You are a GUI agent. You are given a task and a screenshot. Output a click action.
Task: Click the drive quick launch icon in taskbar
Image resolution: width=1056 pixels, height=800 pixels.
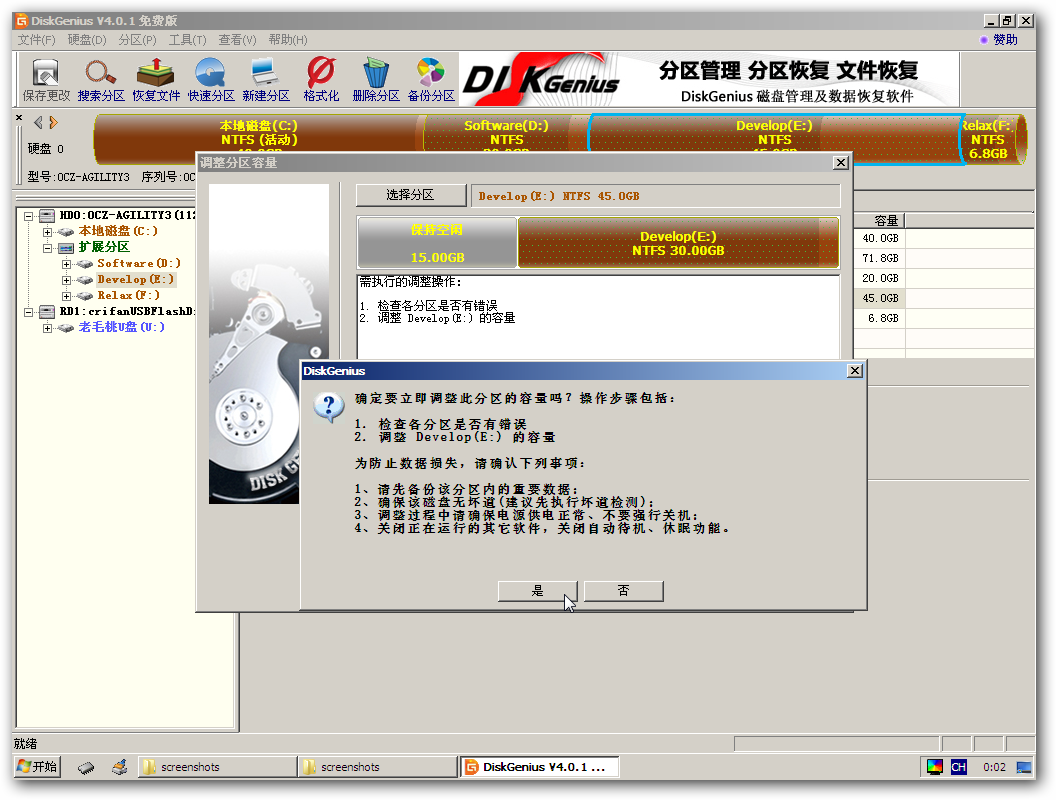[86, 767]
